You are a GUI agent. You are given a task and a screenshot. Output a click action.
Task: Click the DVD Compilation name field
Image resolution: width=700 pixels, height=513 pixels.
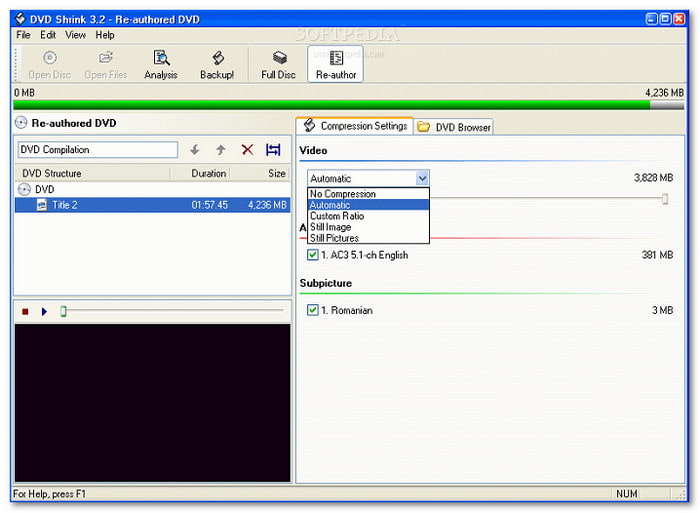[x=98, y=150]
